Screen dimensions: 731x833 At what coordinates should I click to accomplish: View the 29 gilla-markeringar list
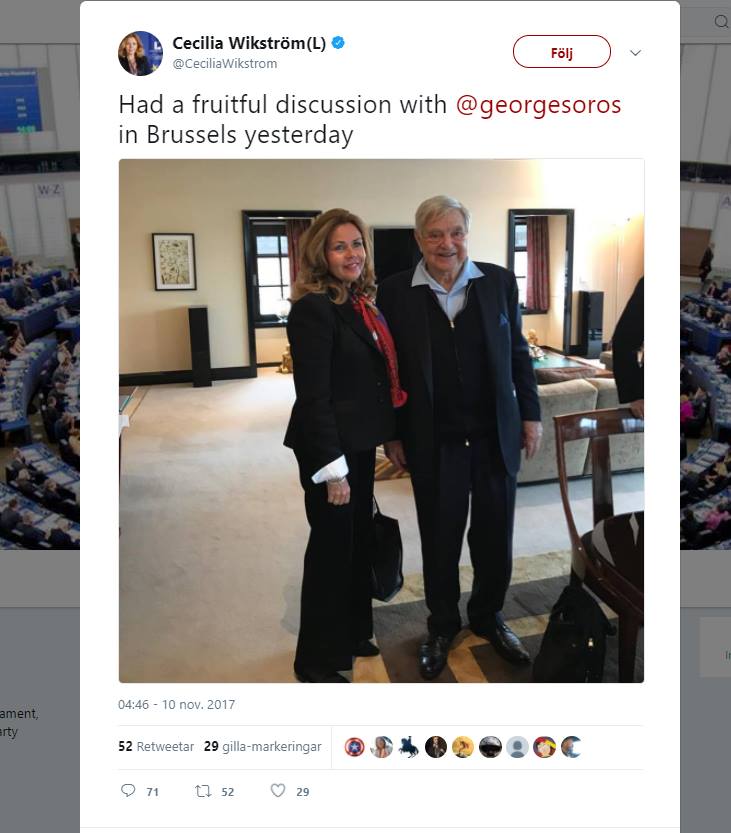pyautogui.click(x=262, y=746)
